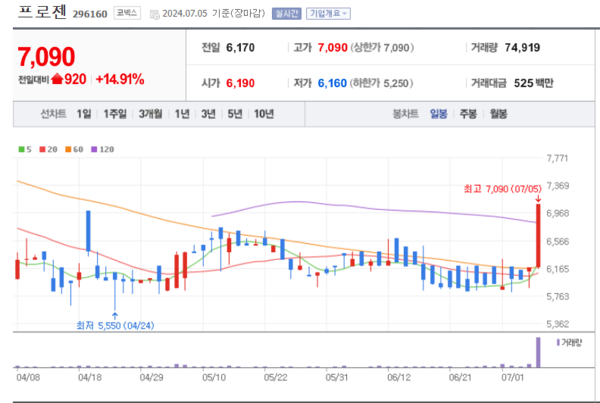600x403 pixels.
Task: Switch candle chart to 주봉 weekly
Action: click(467, 114)
